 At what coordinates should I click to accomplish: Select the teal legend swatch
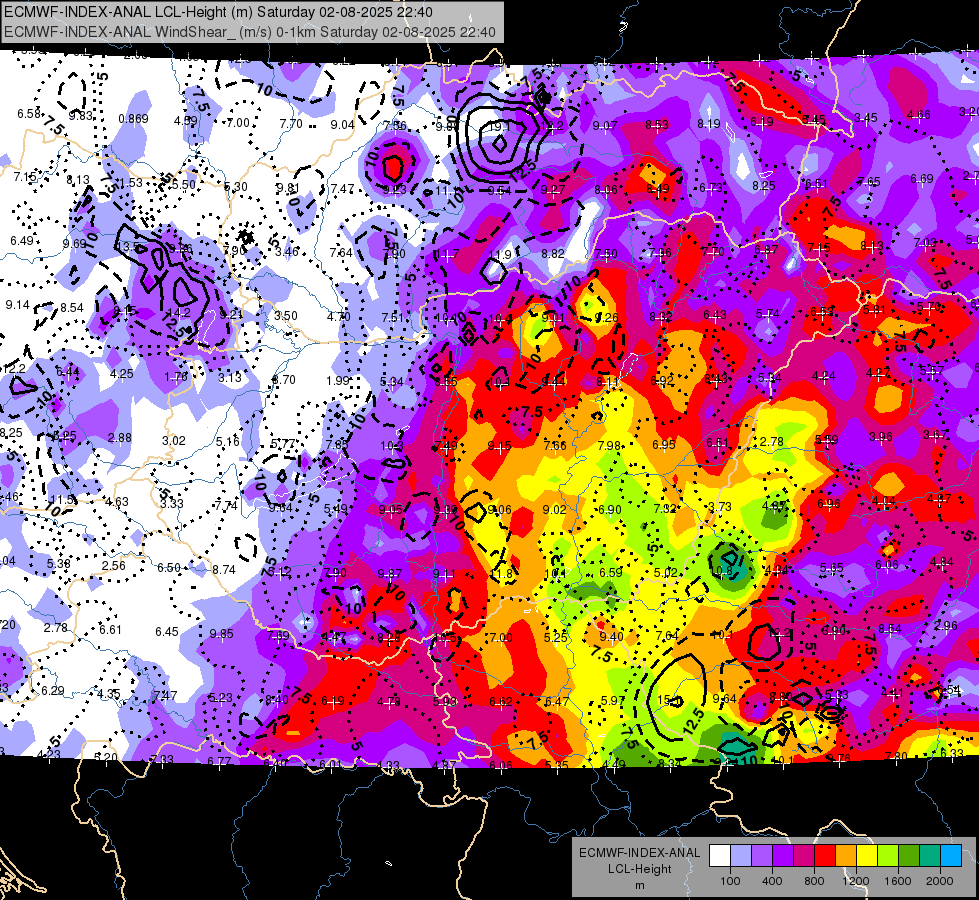(930, 856)
